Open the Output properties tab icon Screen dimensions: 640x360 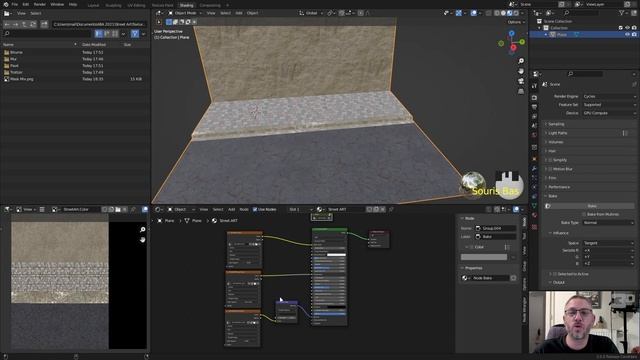pos(534,107)
